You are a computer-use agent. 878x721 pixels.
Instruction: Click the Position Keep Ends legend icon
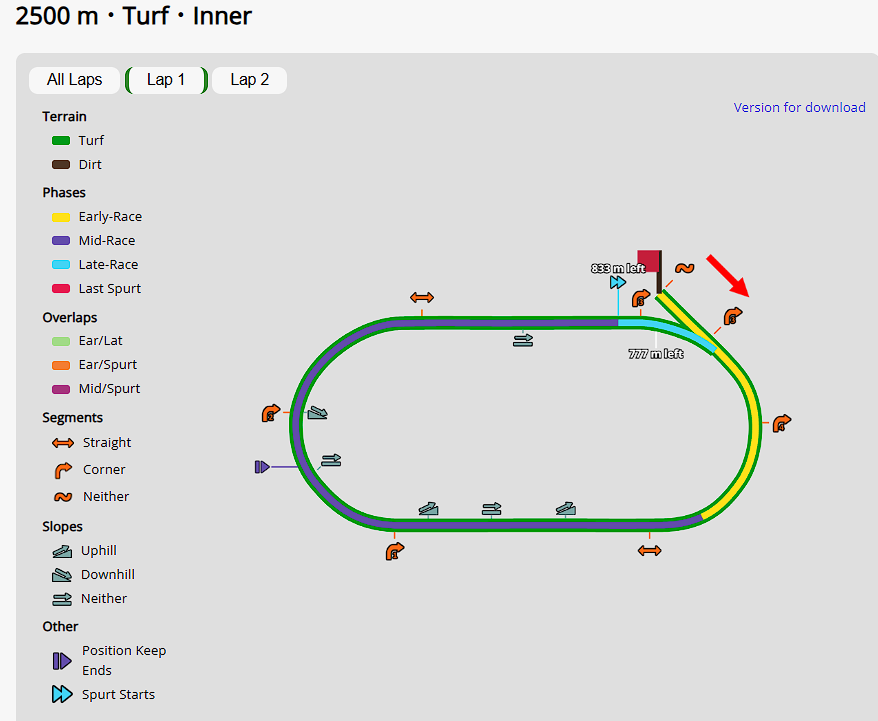tap(62, 661)
